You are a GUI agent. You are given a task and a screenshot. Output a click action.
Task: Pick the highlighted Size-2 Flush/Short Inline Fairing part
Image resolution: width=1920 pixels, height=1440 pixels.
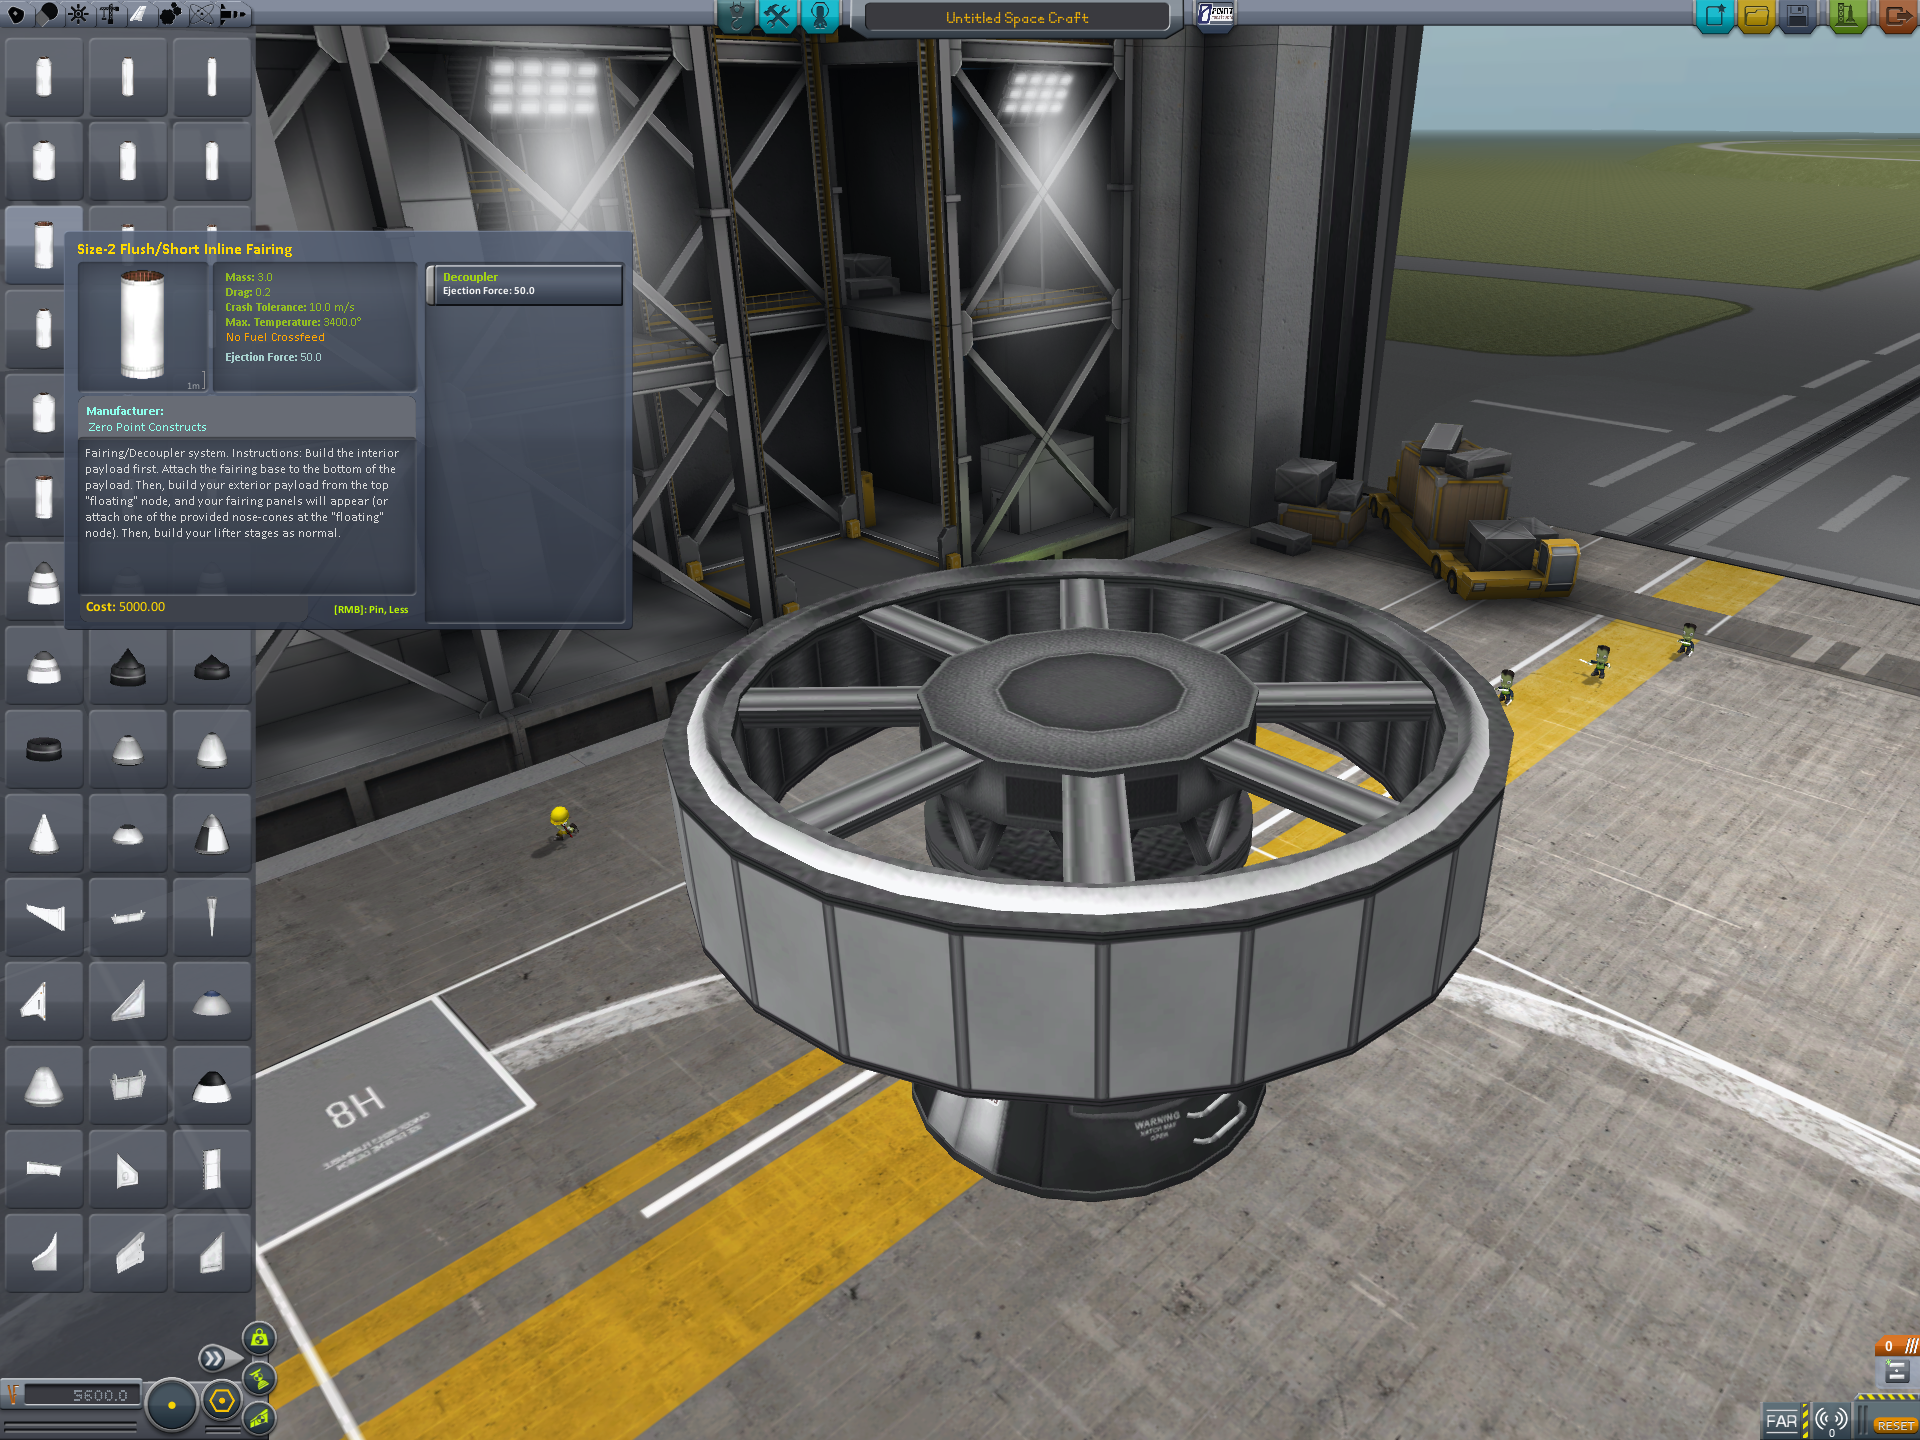click(x=44, y=247)
